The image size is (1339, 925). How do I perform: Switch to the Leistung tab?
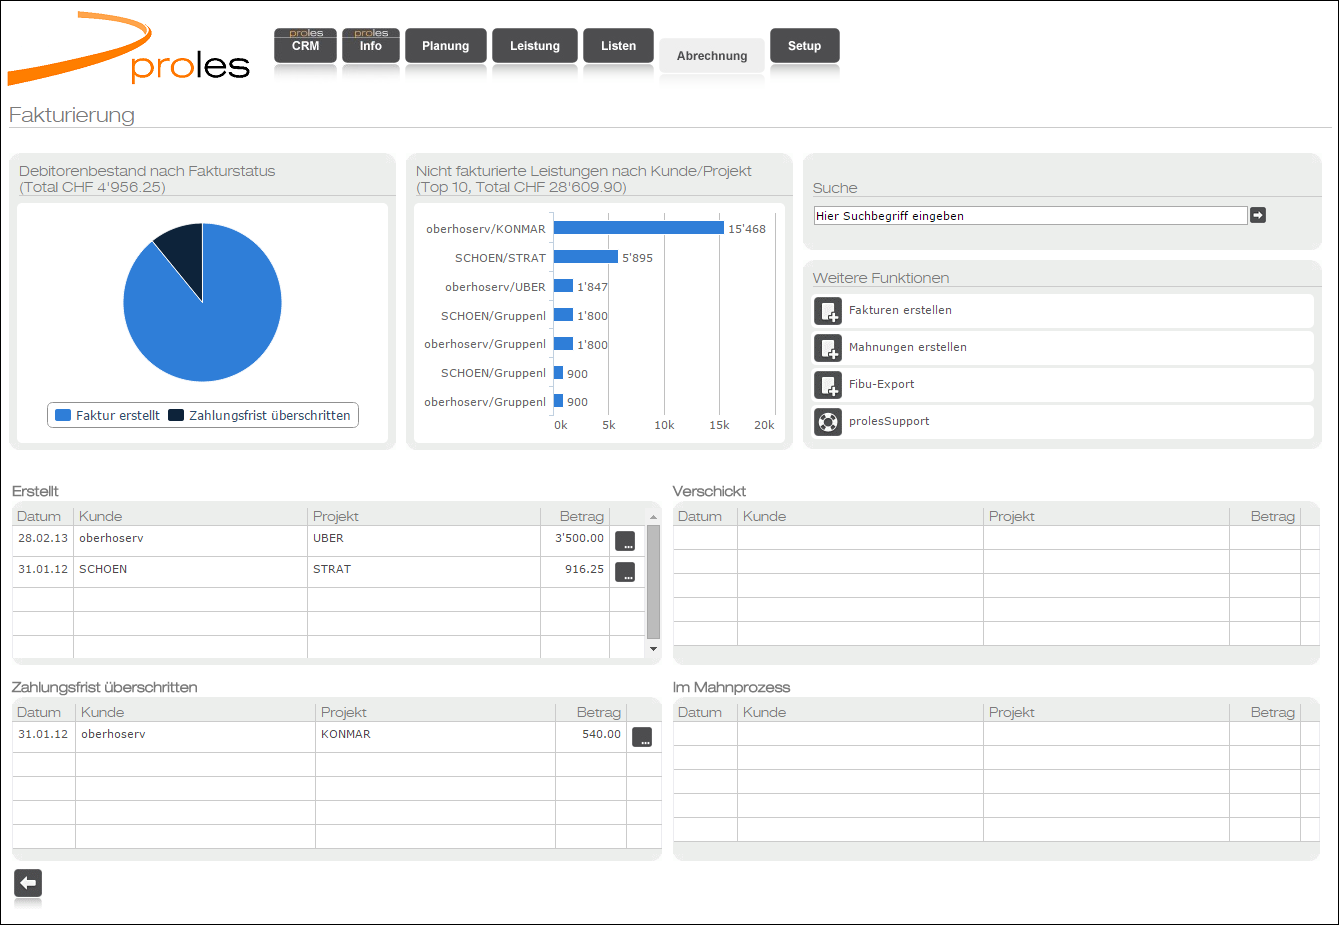[534, 46]
